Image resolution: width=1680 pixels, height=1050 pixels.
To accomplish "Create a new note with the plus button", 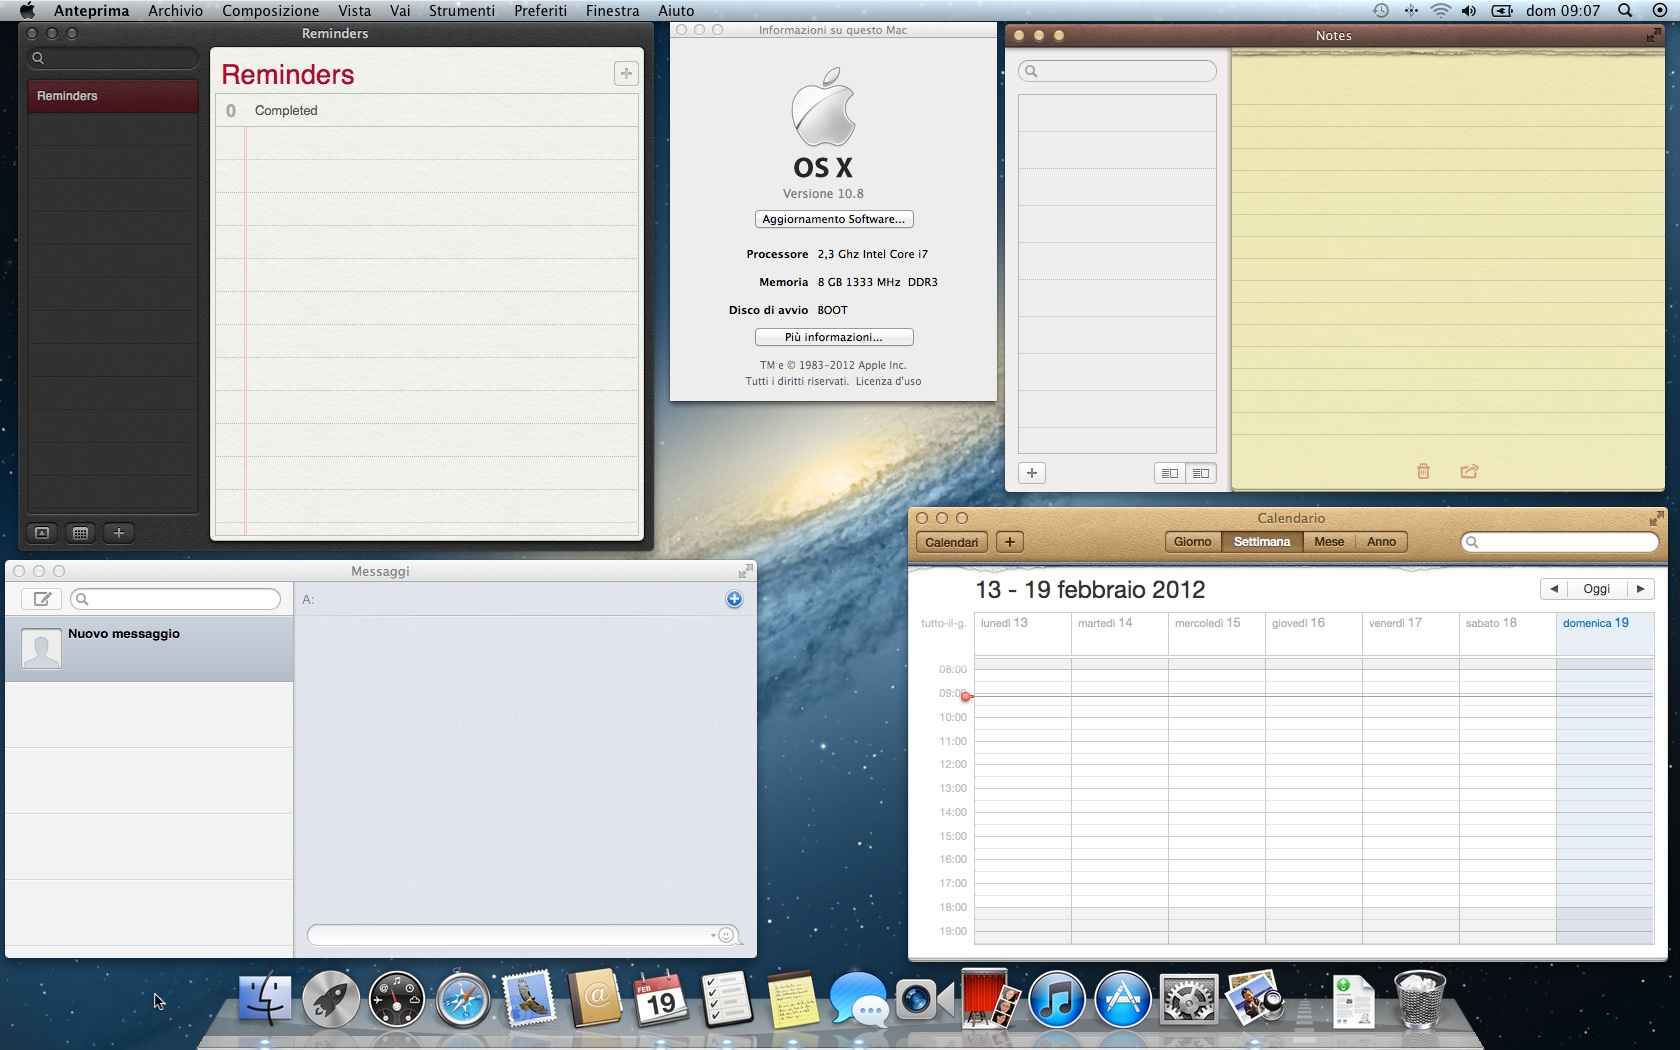I will pos(1031,473).
